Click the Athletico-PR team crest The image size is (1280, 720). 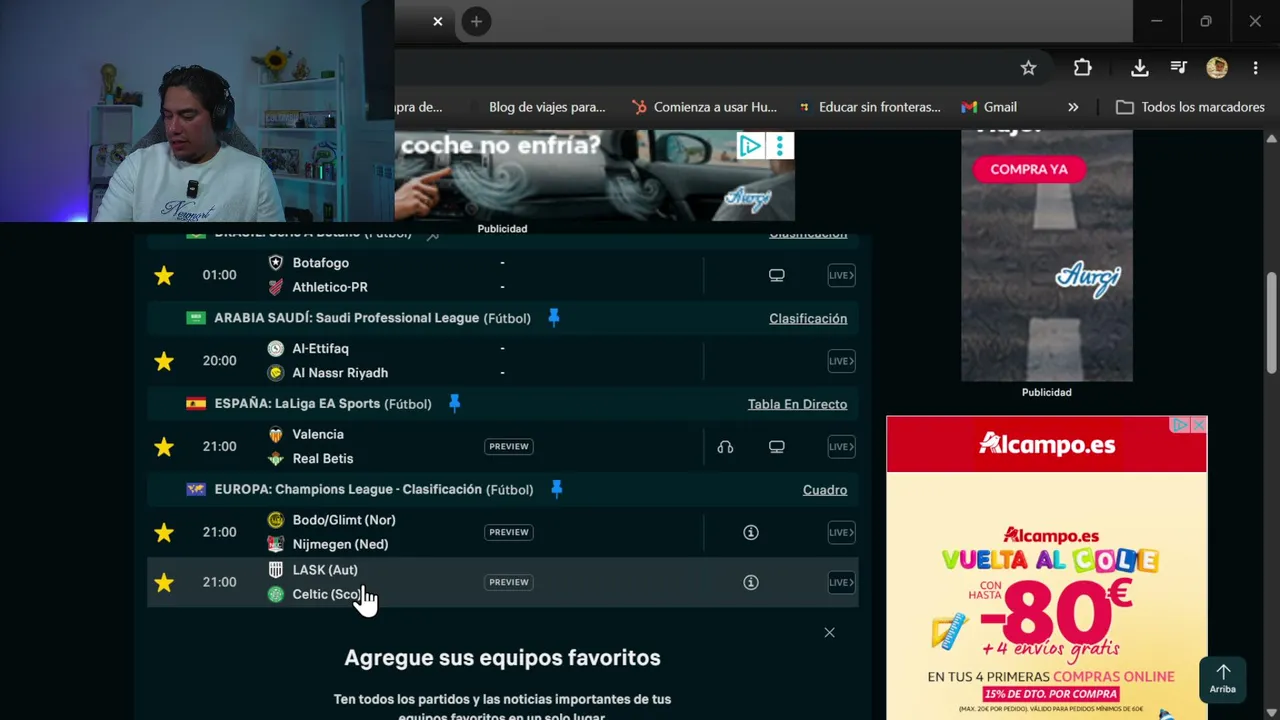point(276,287)
